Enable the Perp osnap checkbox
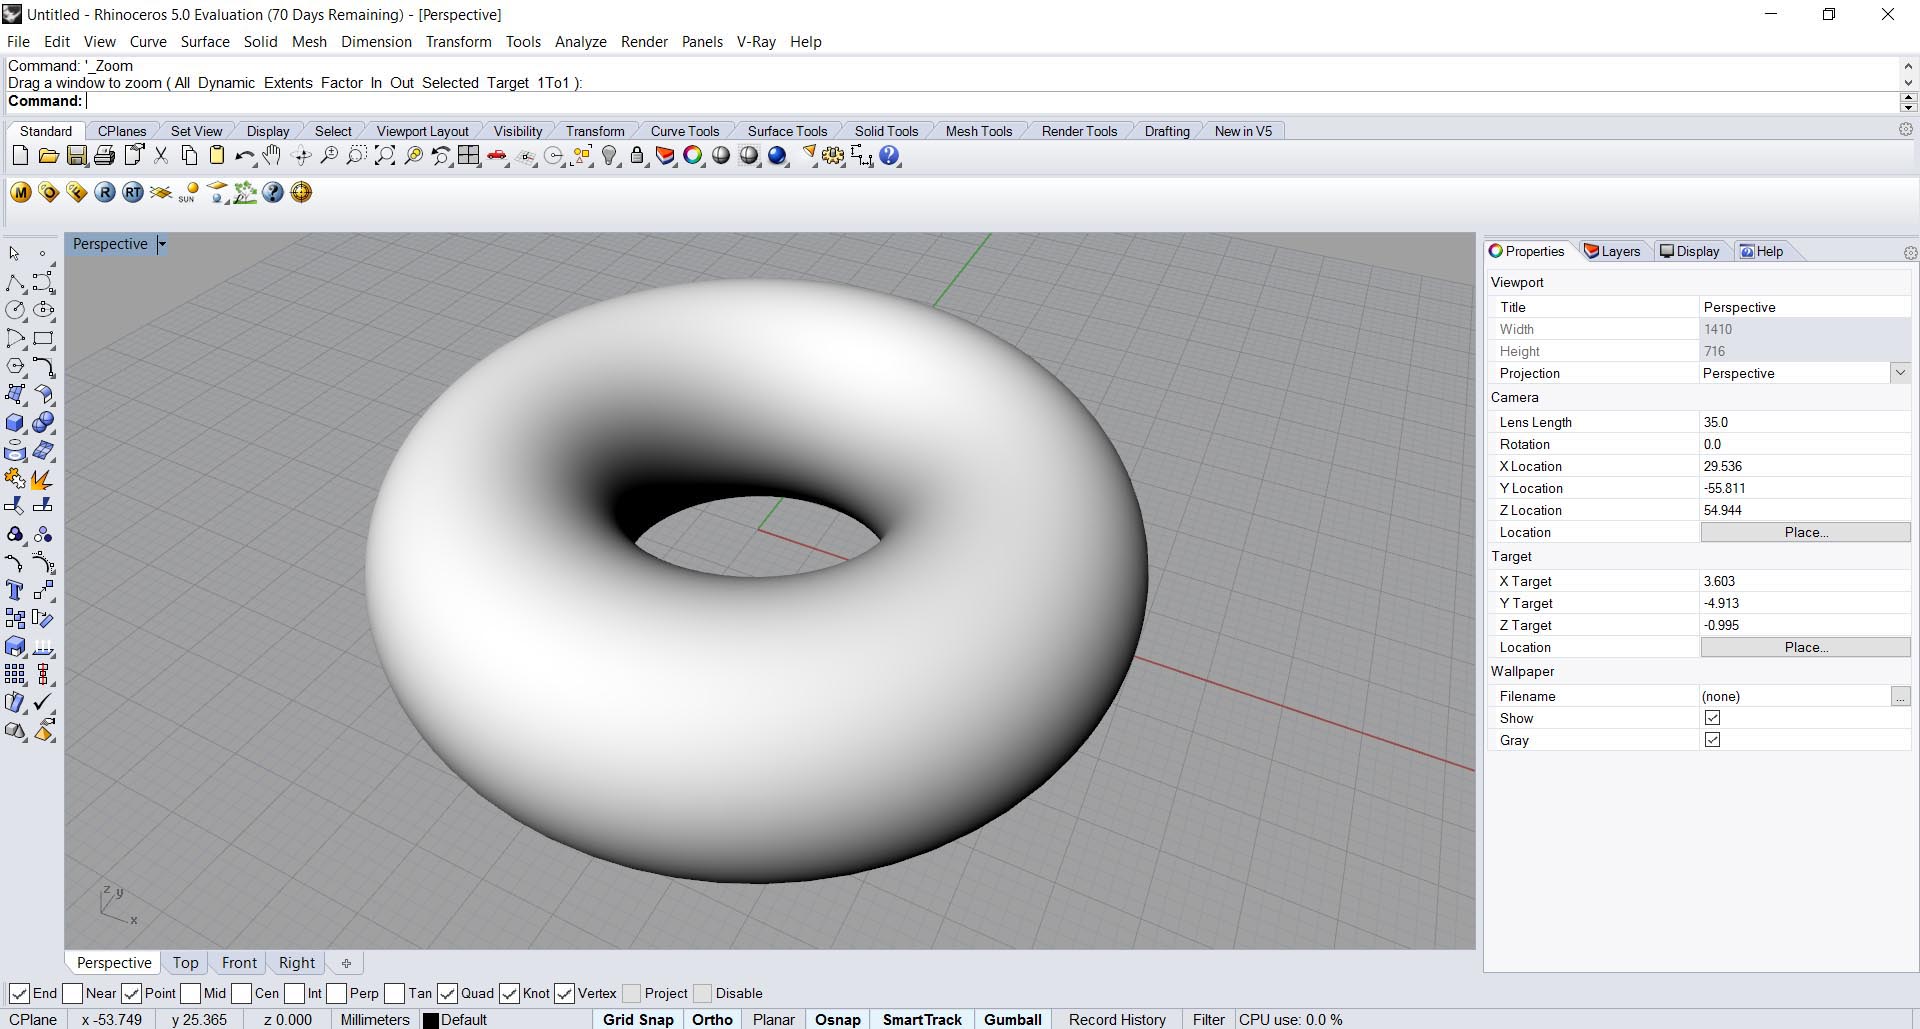The image size is (1920, 1029). pyautogui.click(x=336, y=993)
